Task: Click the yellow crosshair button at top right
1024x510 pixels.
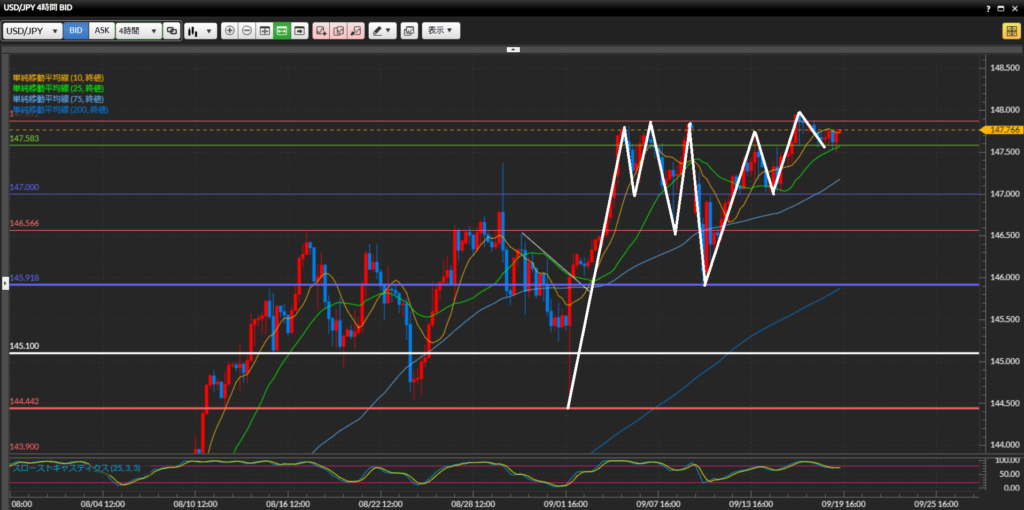Action: tap(1010, 31)
